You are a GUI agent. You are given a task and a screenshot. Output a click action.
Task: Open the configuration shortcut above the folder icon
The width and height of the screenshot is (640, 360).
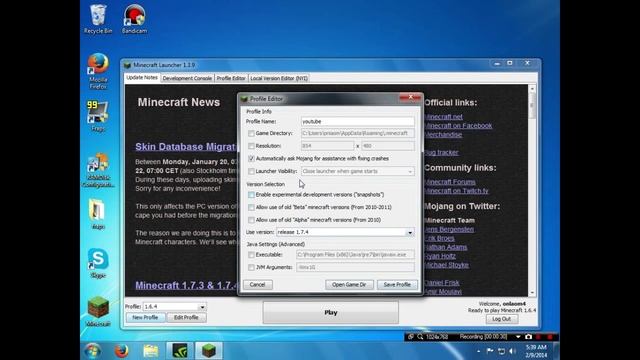tap(98, 170)
